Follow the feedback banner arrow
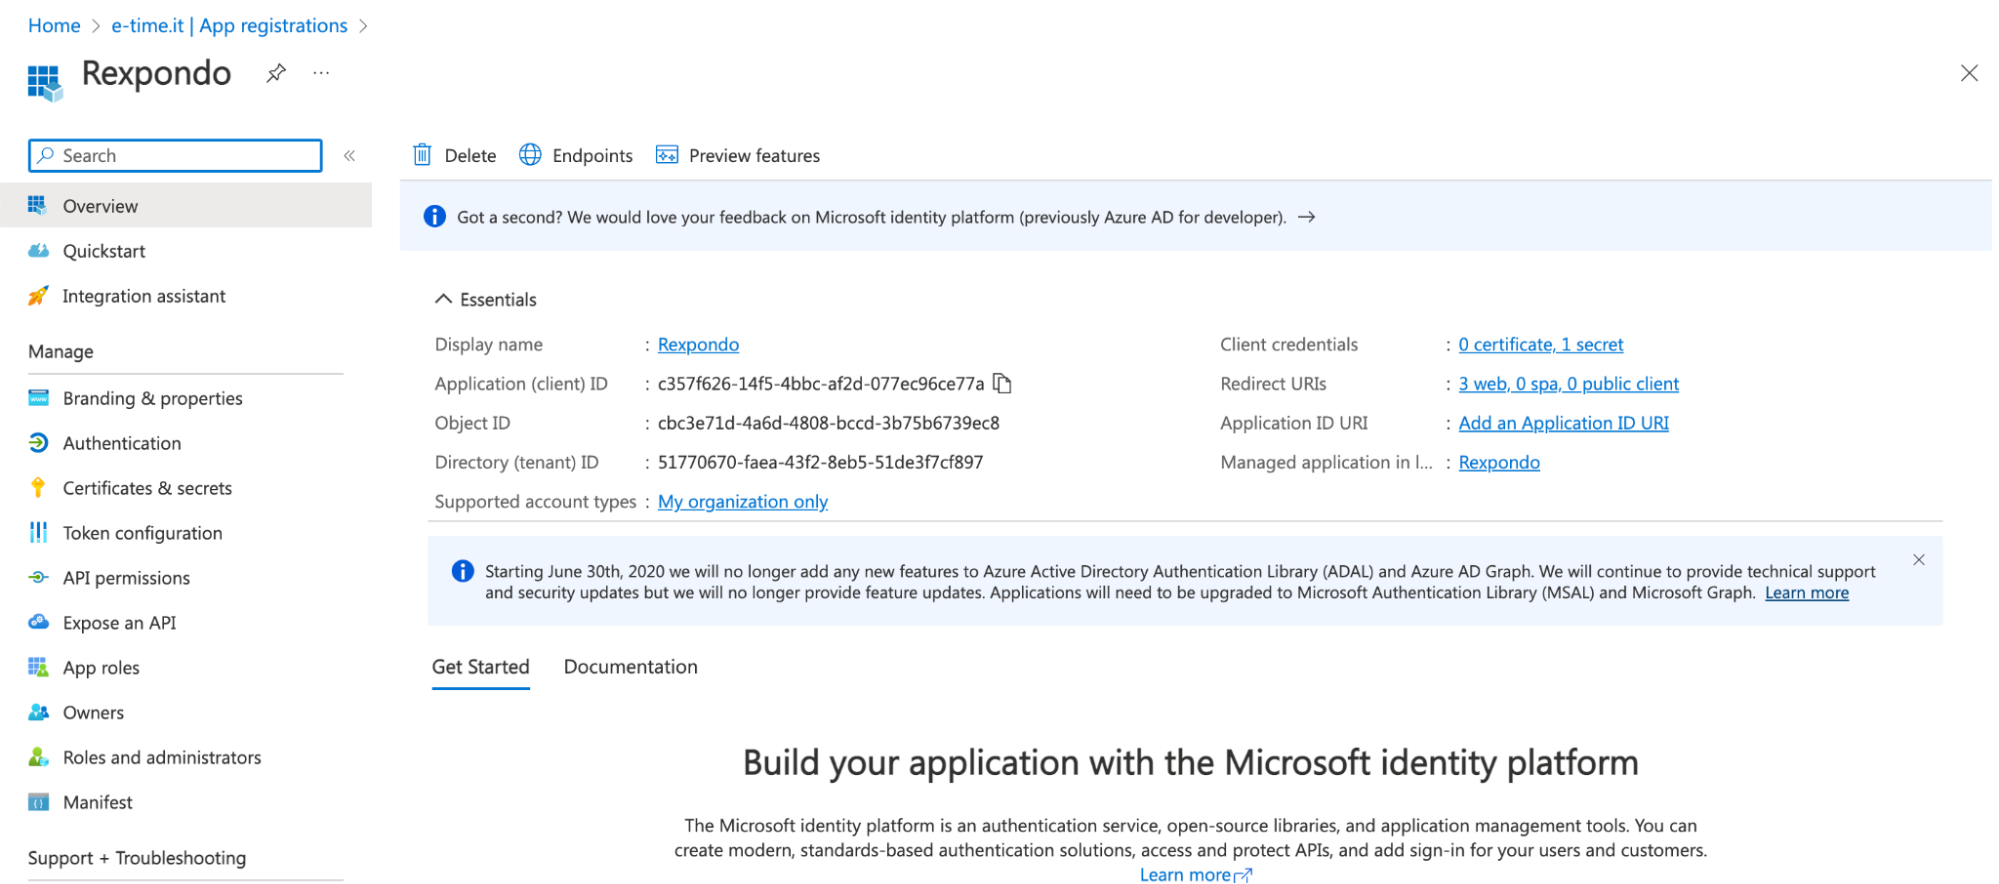The height and width of the screenshot is (884, 1999). (1306, 217)
